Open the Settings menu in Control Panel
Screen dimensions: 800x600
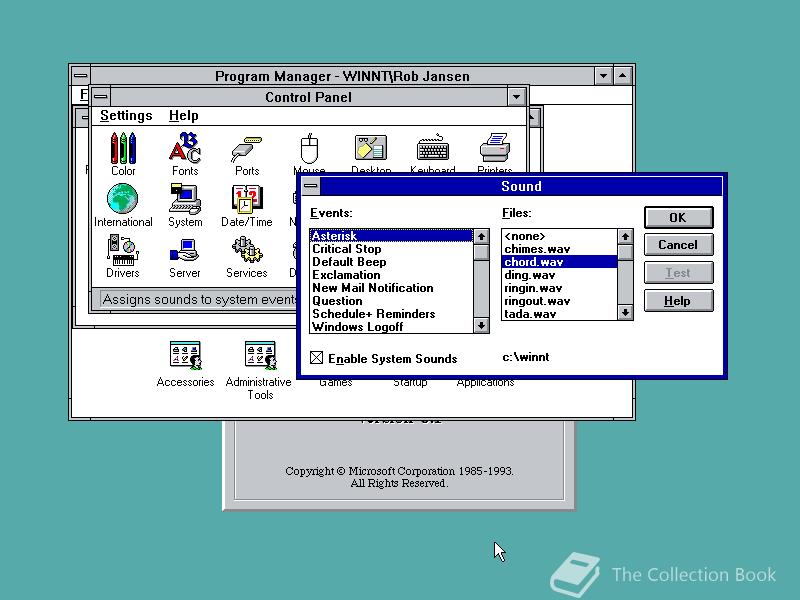pyautogui.click(x=126, y=116)
